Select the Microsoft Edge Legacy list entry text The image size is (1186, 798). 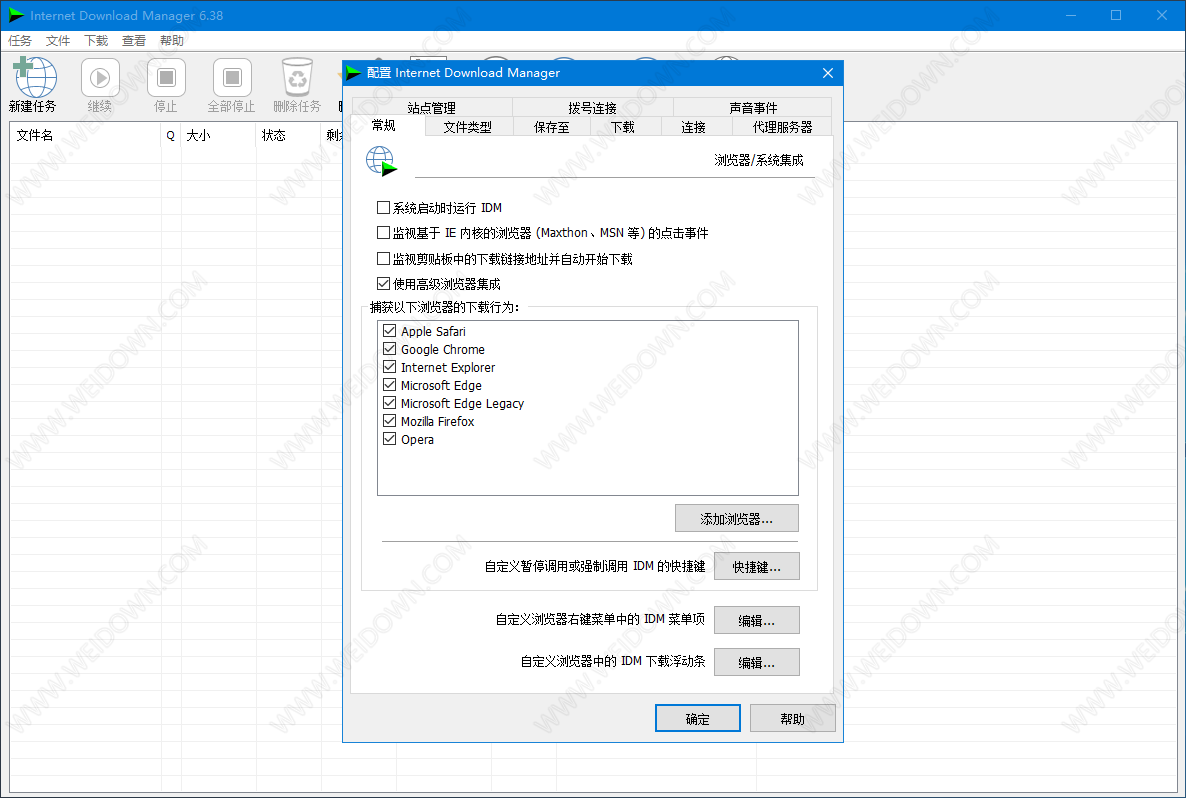[x=462, y=404]
